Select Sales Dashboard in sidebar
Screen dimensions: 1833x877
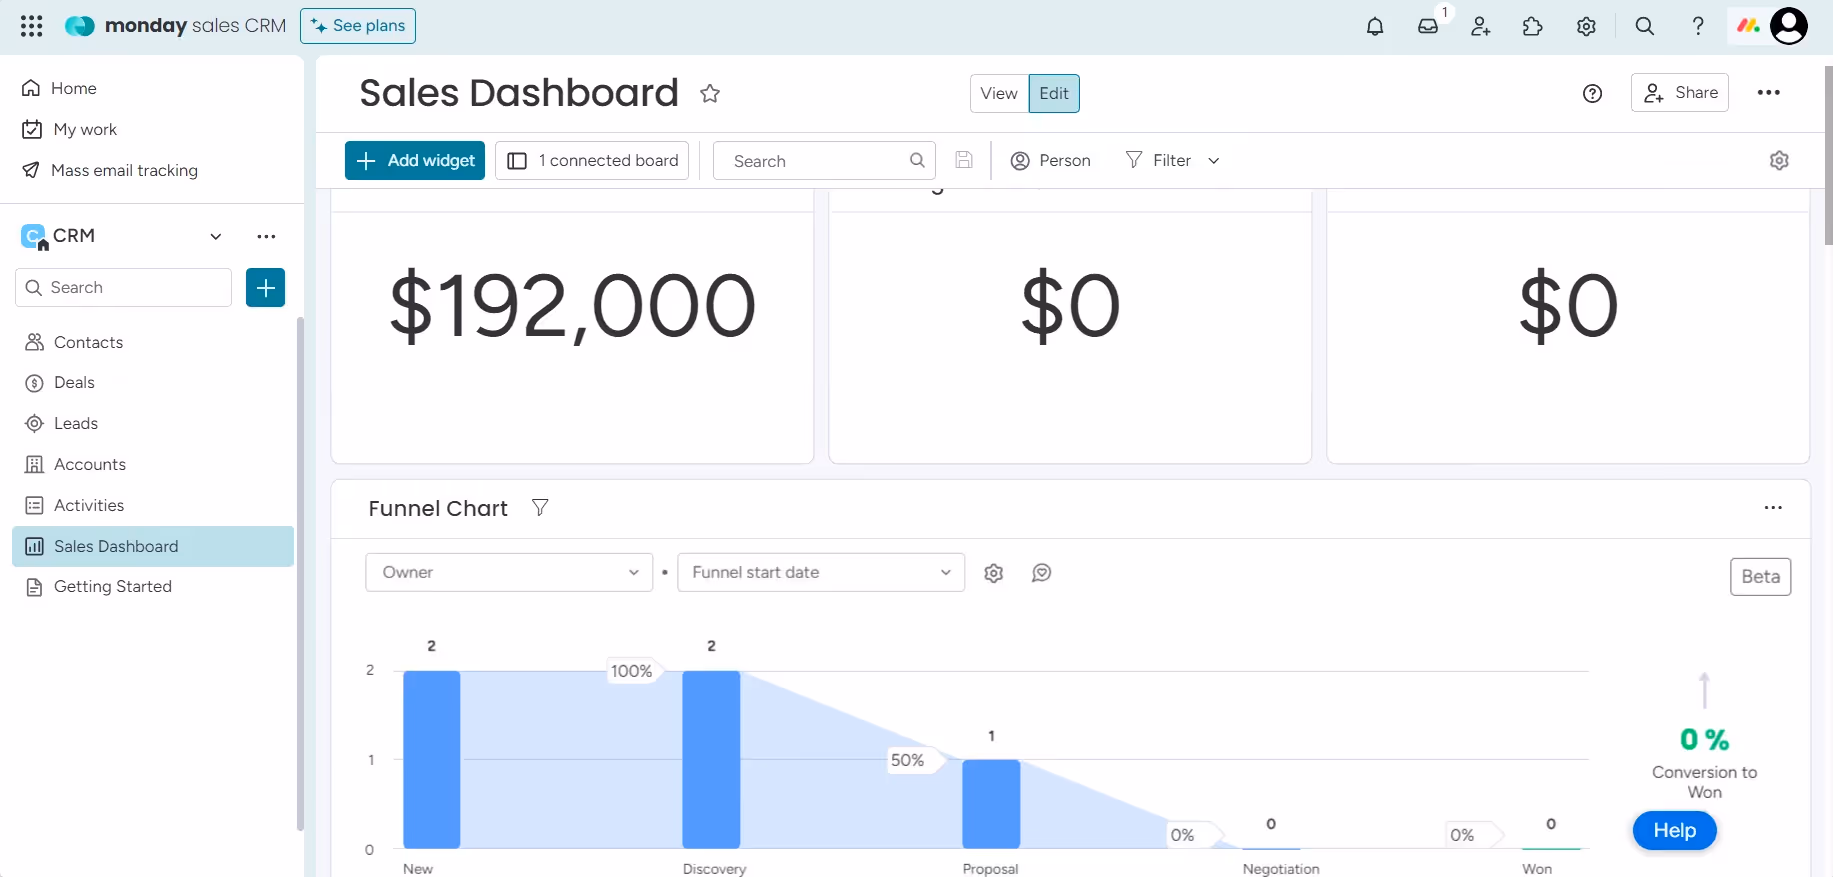pyautogui.click(x=153, y=546)
